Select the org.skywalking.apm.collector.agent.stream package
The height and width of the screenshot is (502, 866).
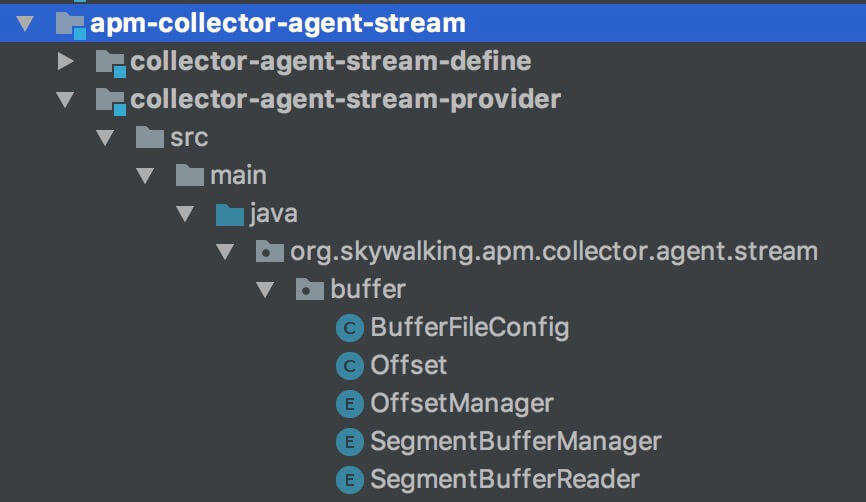554,252
